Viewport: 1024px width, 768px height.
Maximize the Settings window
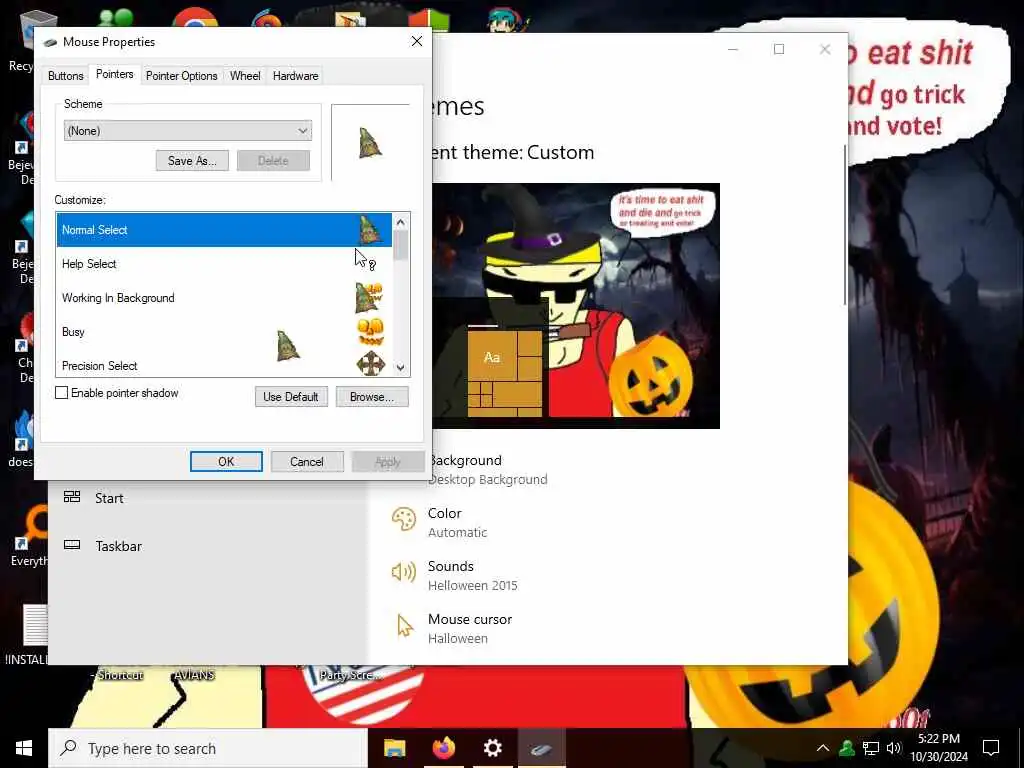point(778,49)
